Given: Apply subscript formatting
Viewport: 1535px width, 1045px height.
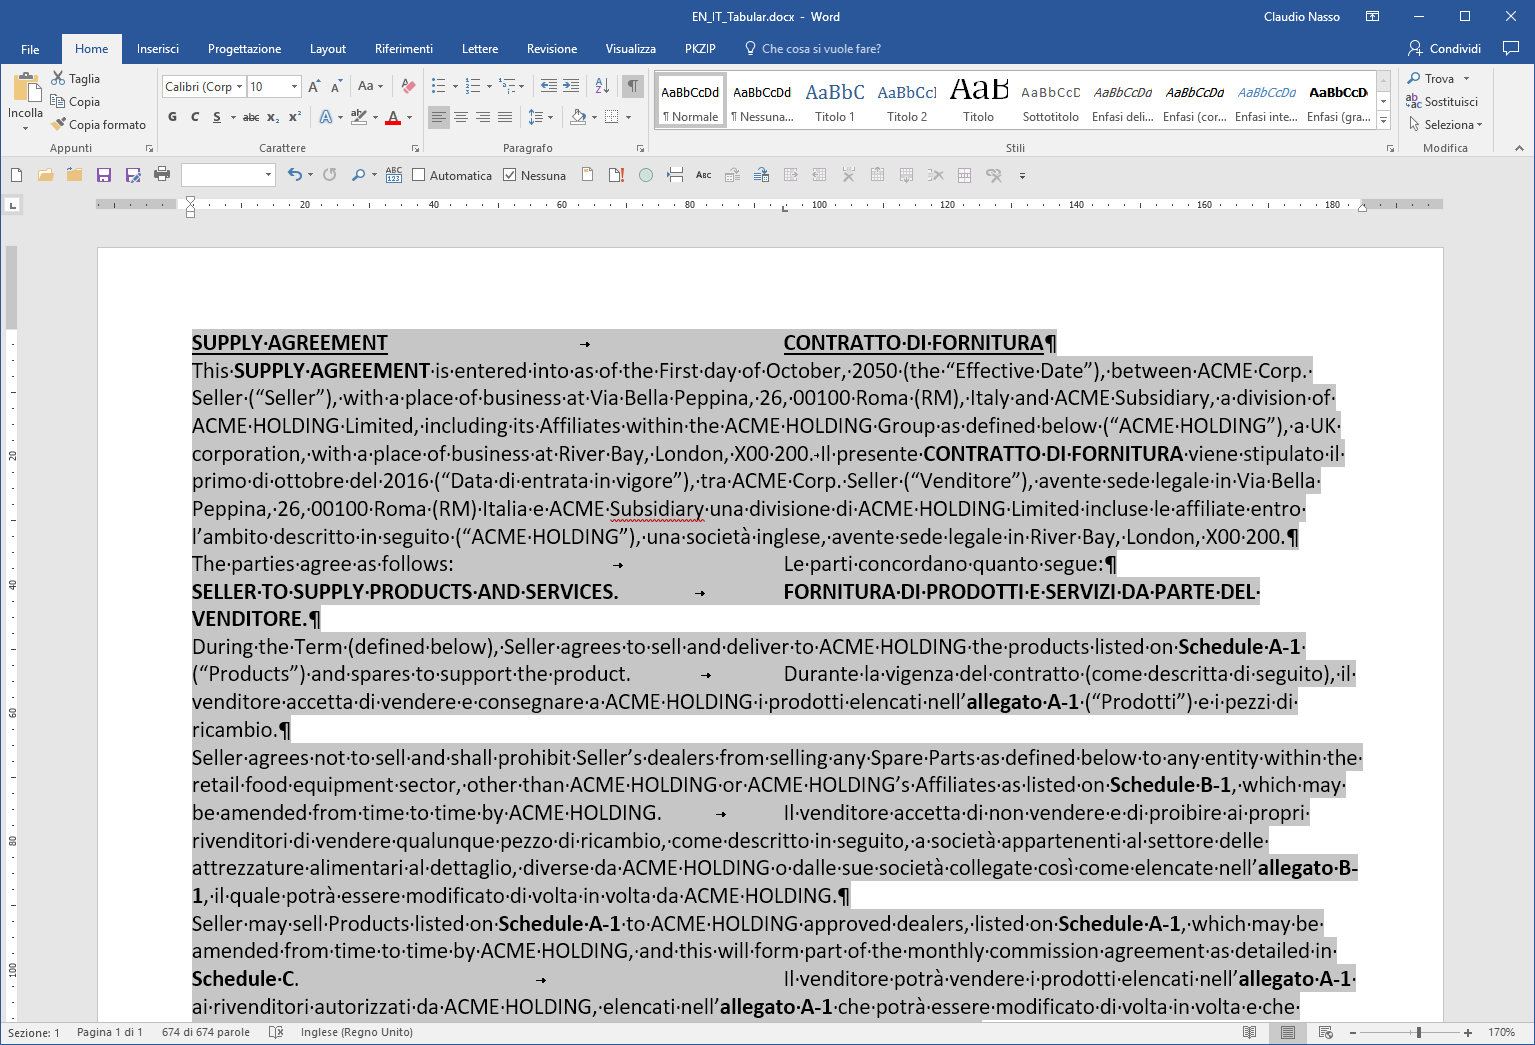Looking at the screenshot, I should point(273,117).
